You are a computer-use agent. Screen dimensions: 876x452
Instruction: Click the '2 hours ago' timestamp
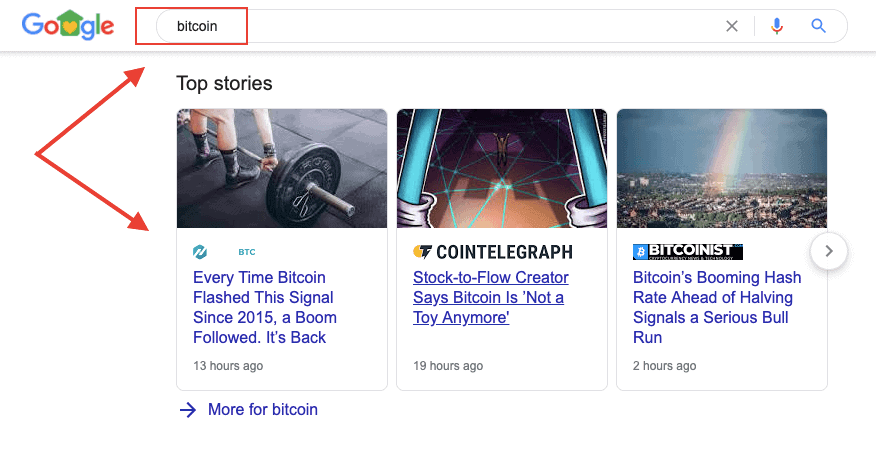click(664, 366)
